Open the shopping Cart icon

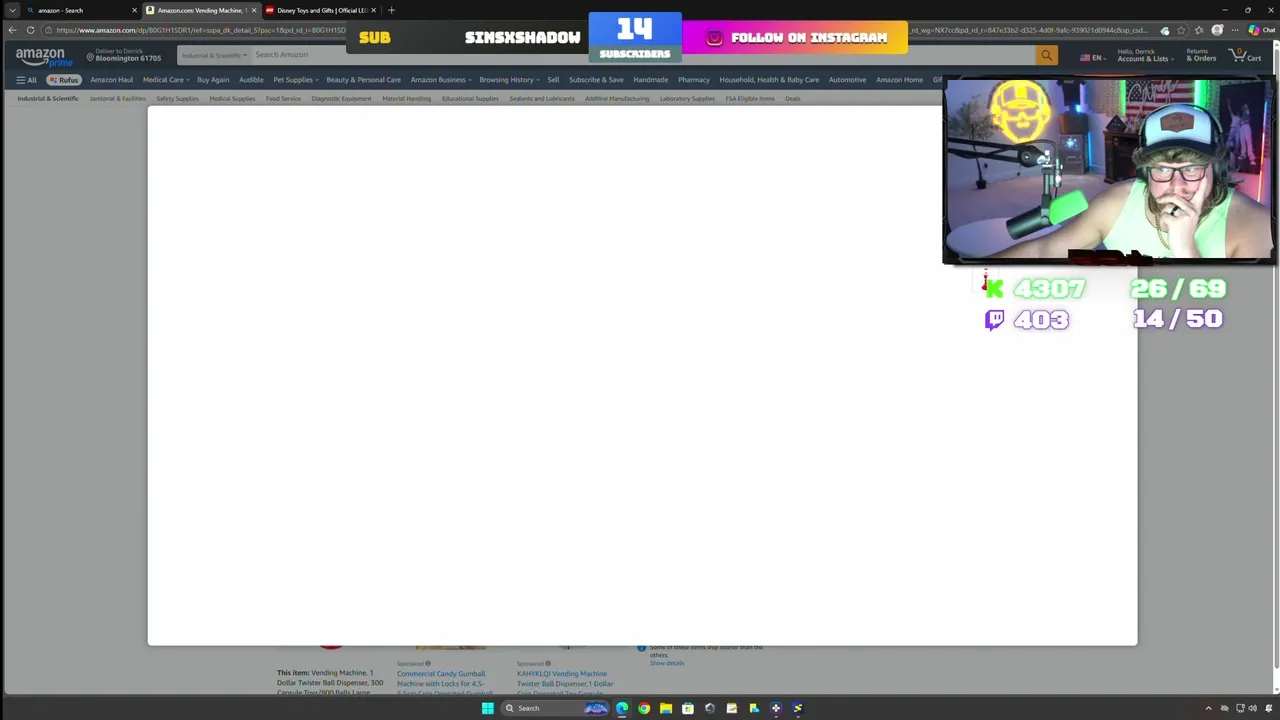click(x=1246, y=56)
